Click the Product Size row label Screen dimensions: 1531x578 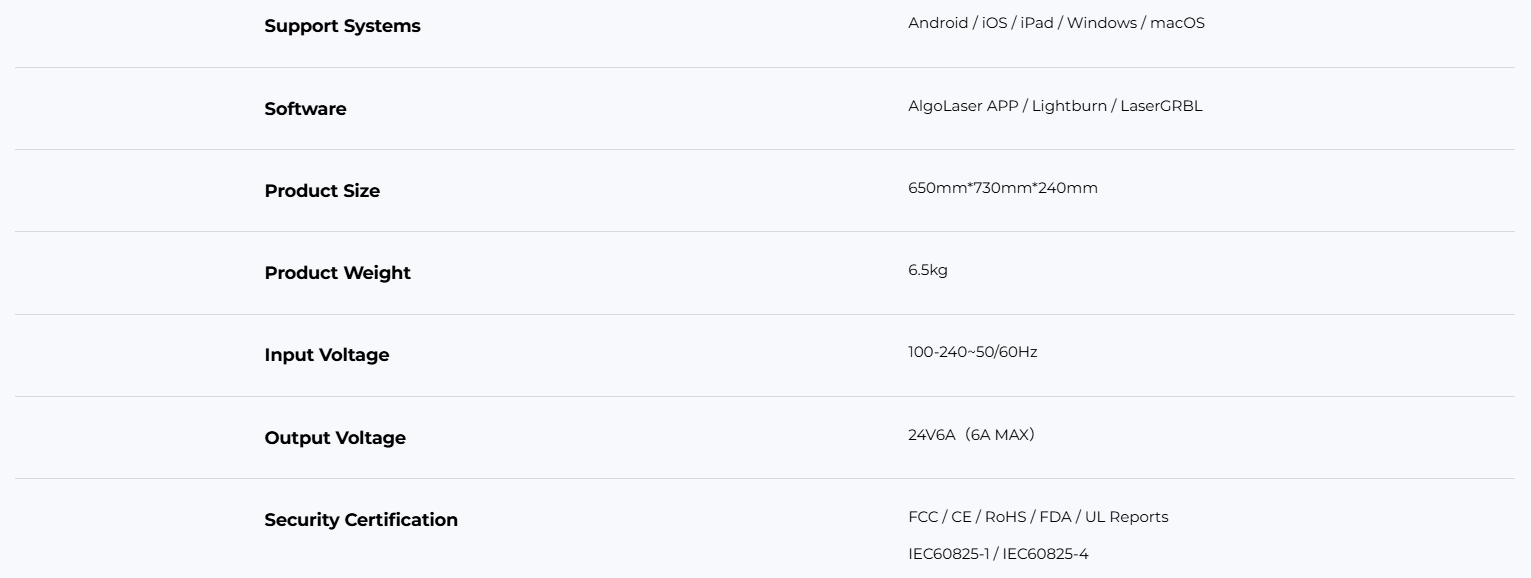tap(322, 191)
